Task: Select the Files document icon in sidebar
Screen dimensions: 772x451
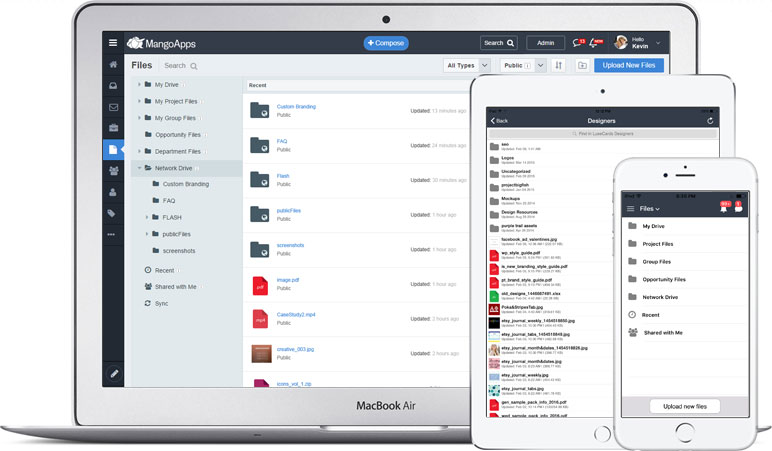Action: pos(113,149)
